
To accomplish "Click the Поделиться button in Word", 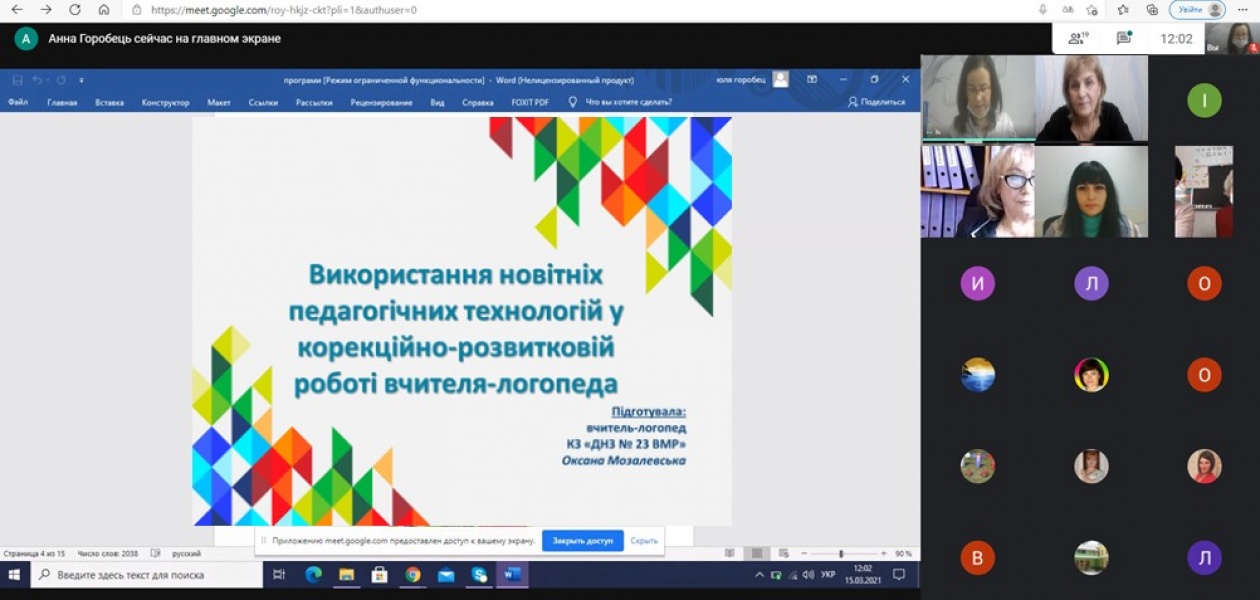I will [876, 102].
